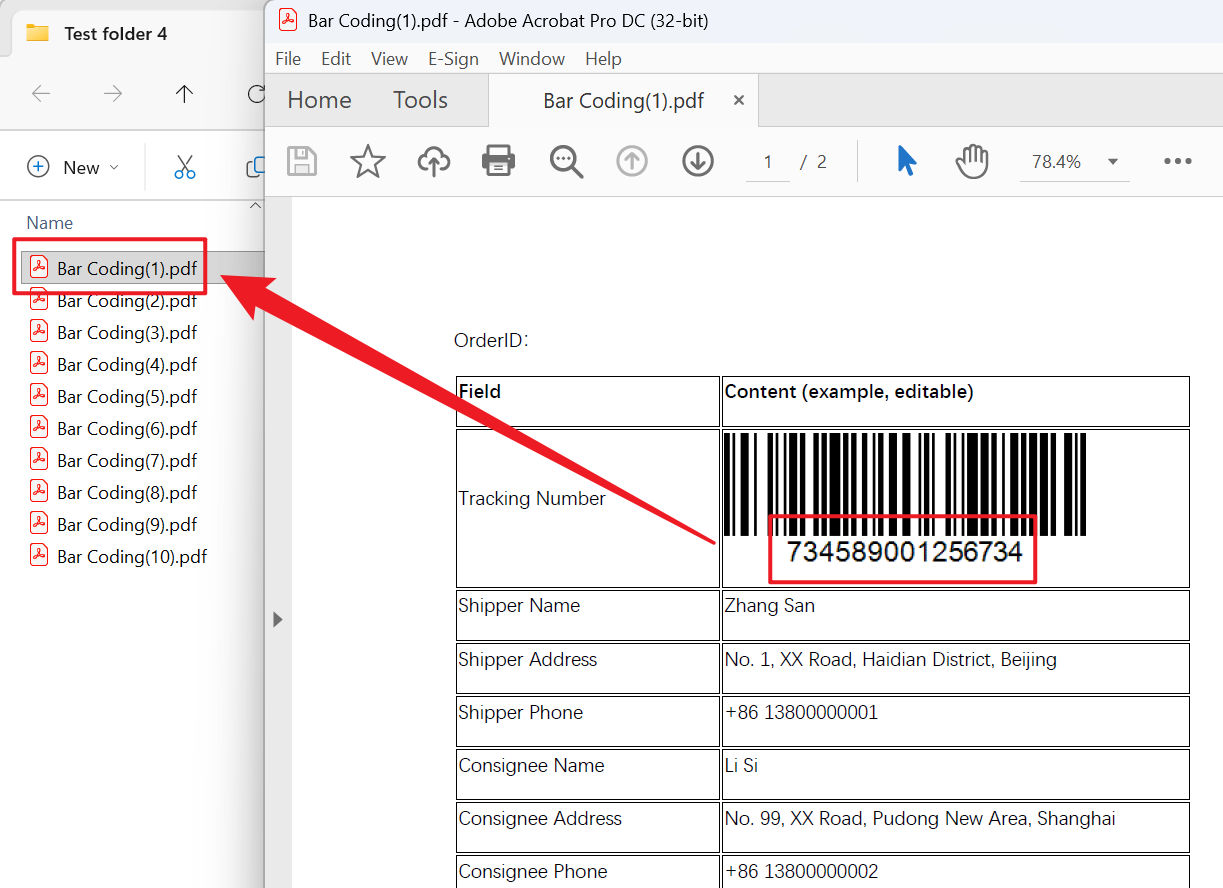Click the cloud upload icon
The width and height of the screenshot is (1223, 888).
pos(433,161)
